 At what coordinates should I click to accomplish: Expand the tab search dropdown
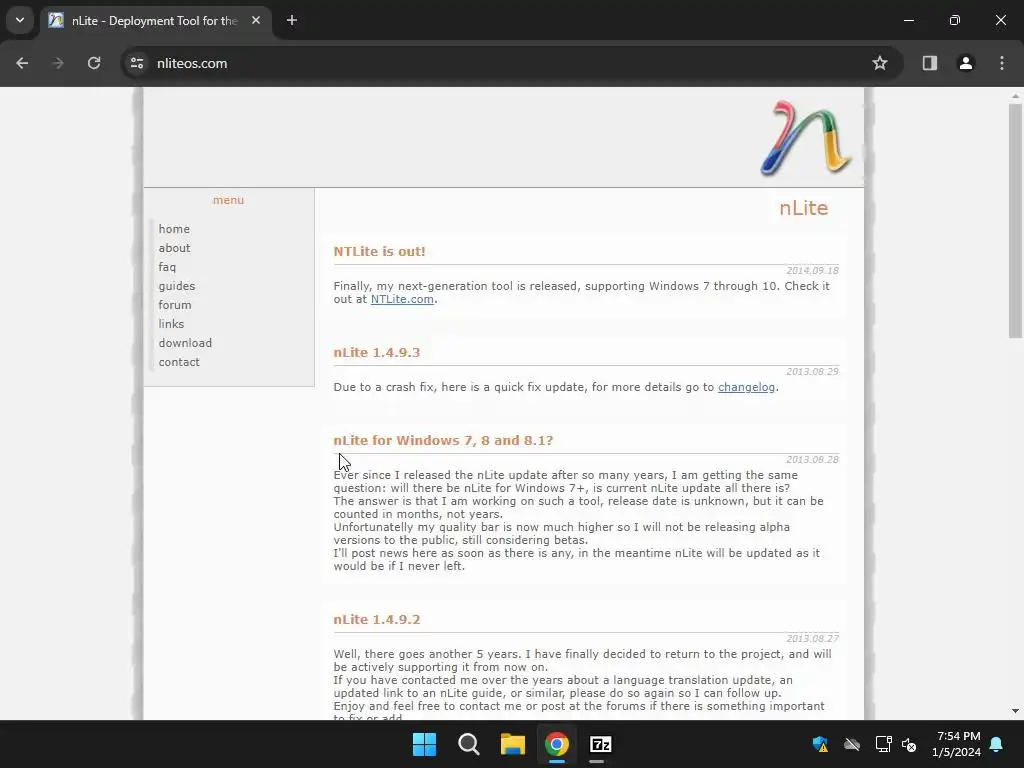tap(20, 20)
